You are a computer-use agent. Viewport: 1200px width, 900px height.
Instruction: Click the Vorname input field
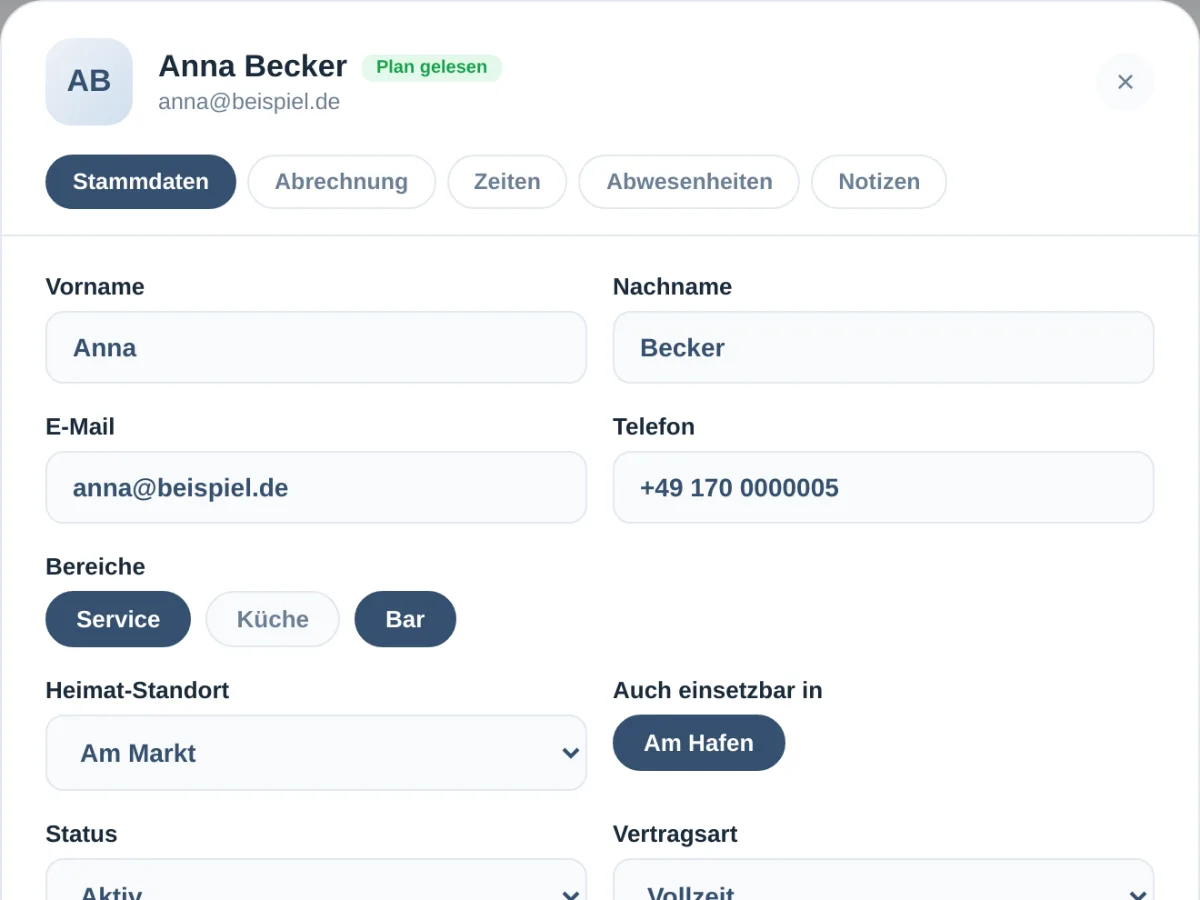316,347
